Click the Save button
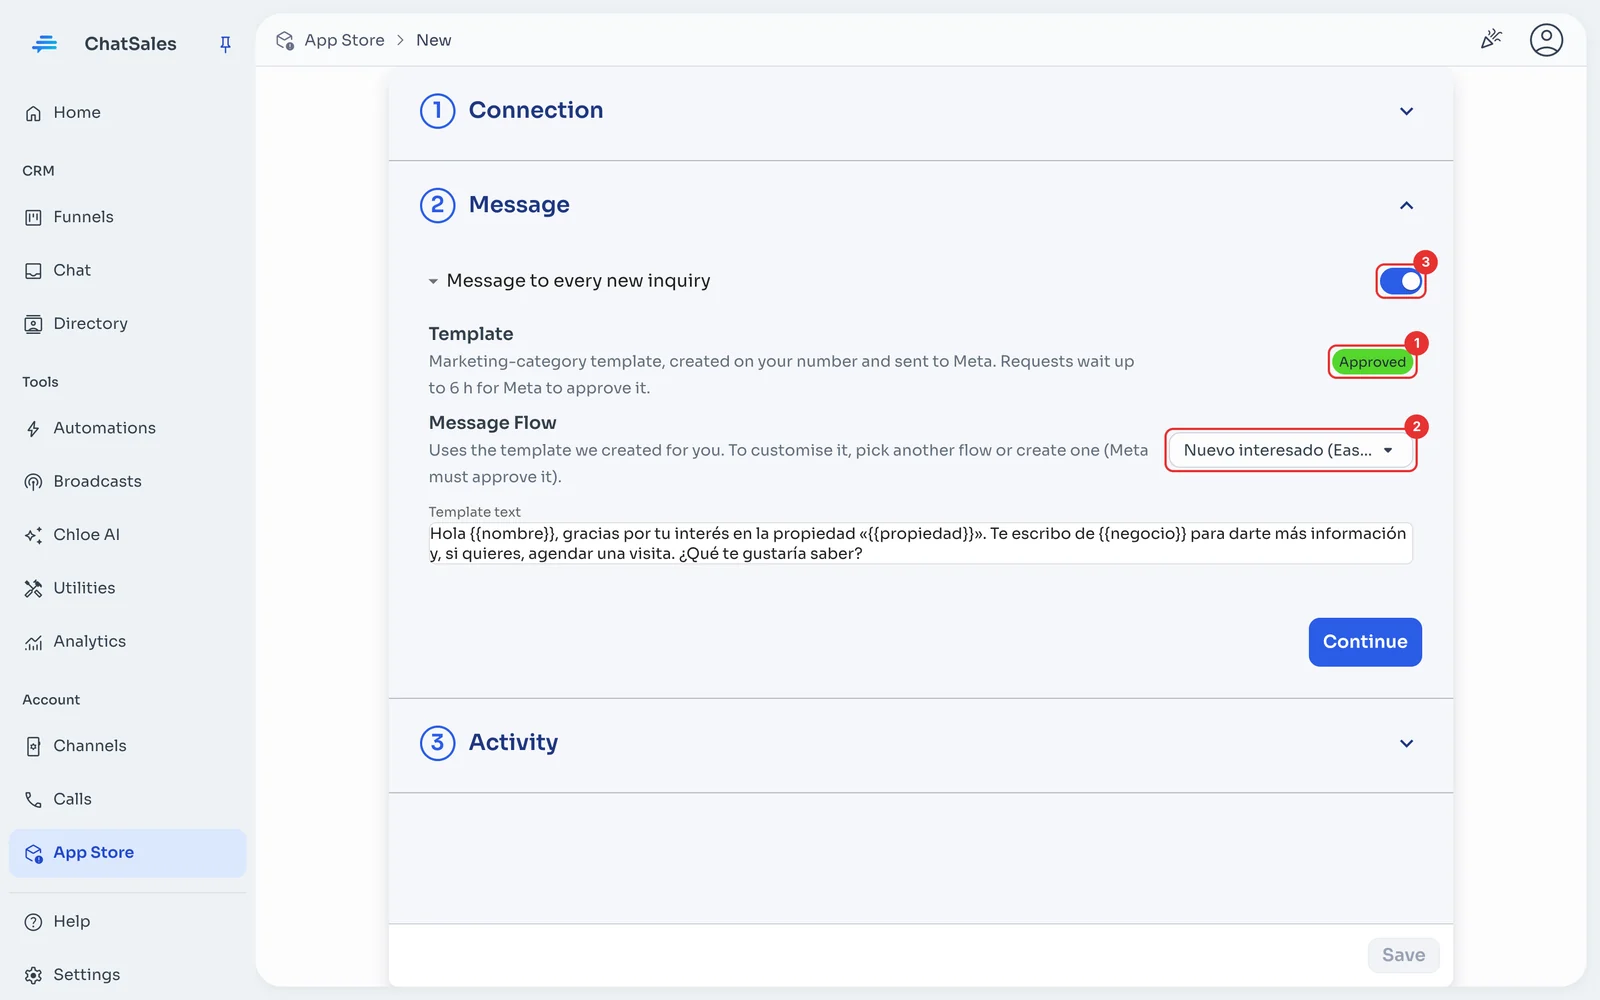 [1403, 955]
